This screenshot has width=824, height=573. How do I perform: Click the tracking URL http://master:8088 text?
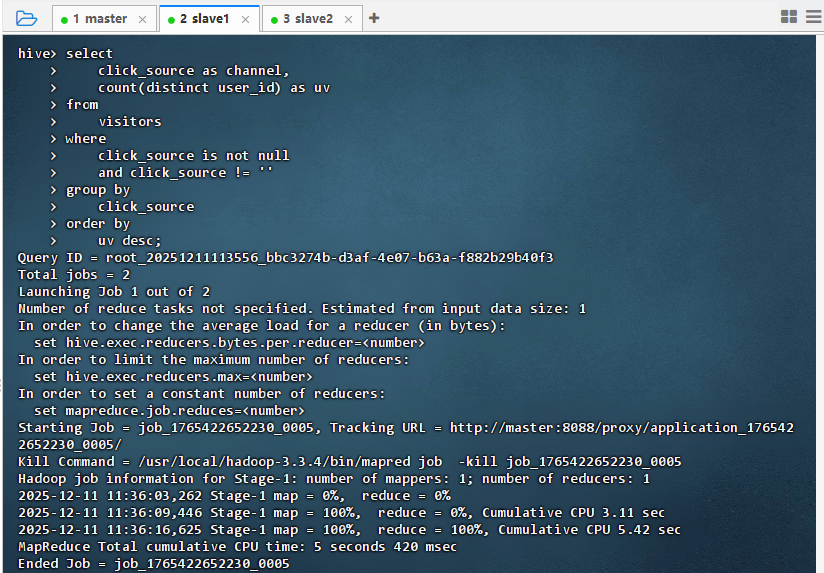pos(622,428)
